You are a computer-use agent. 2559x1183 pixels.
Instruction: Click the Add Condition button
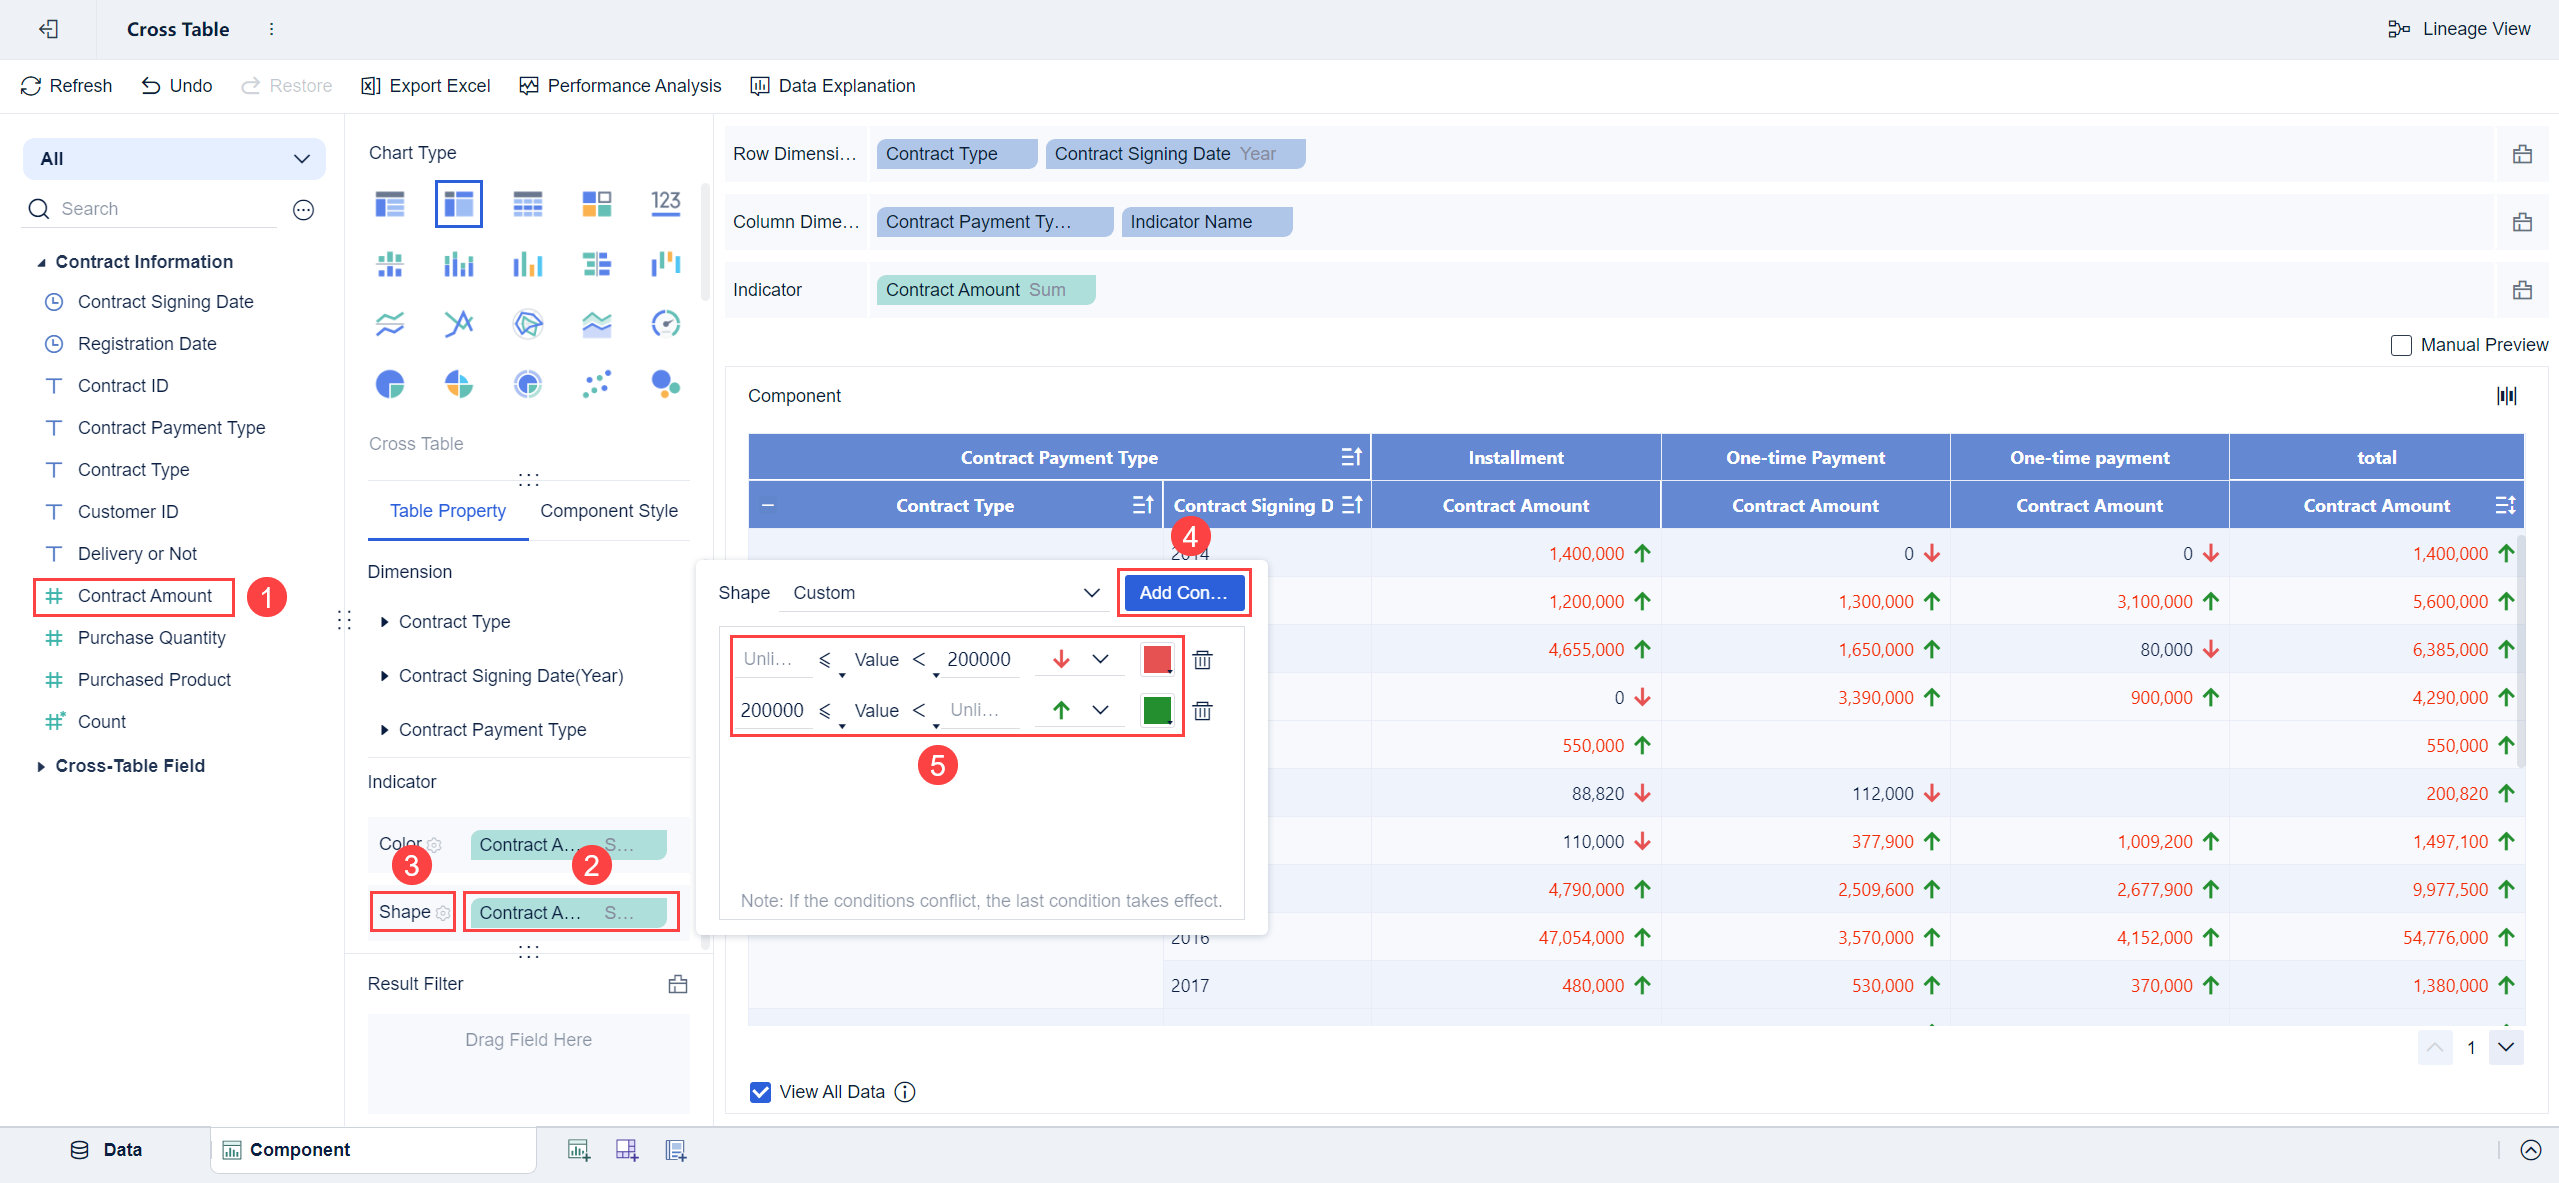click(1183, 593)
